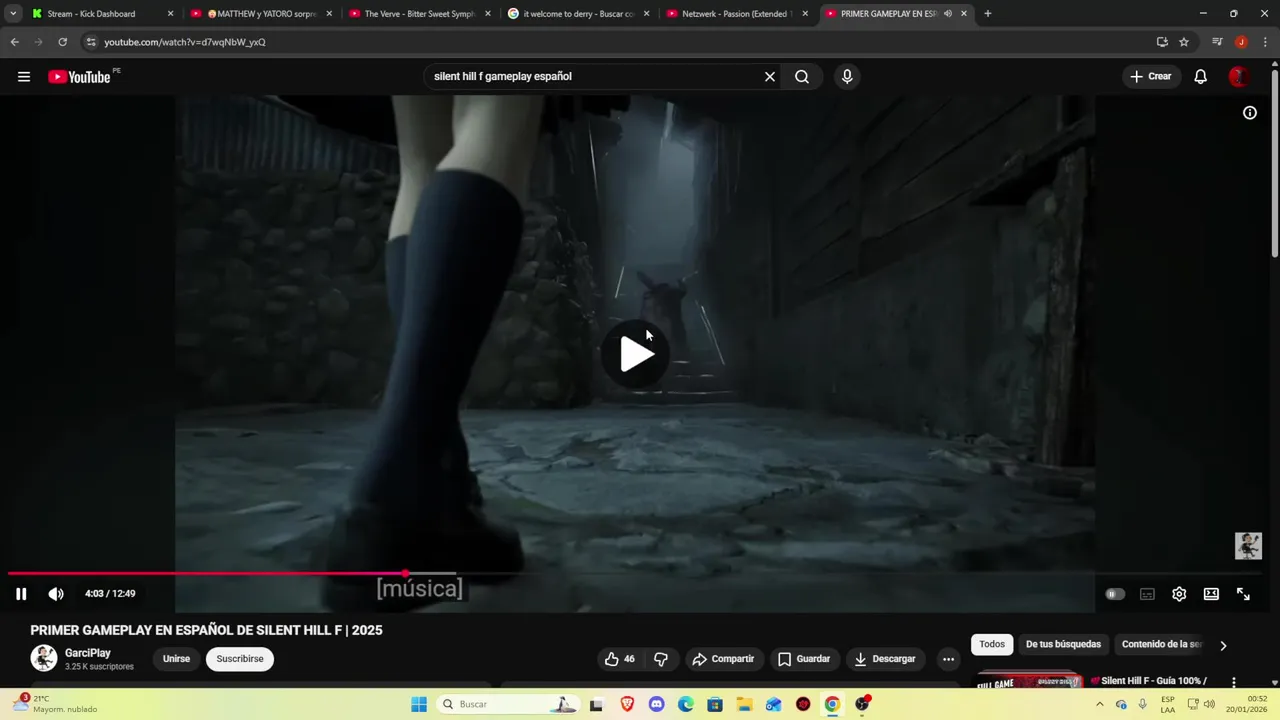Save the video with Guardar
The image size is (1280, 720).
point(804,659)
